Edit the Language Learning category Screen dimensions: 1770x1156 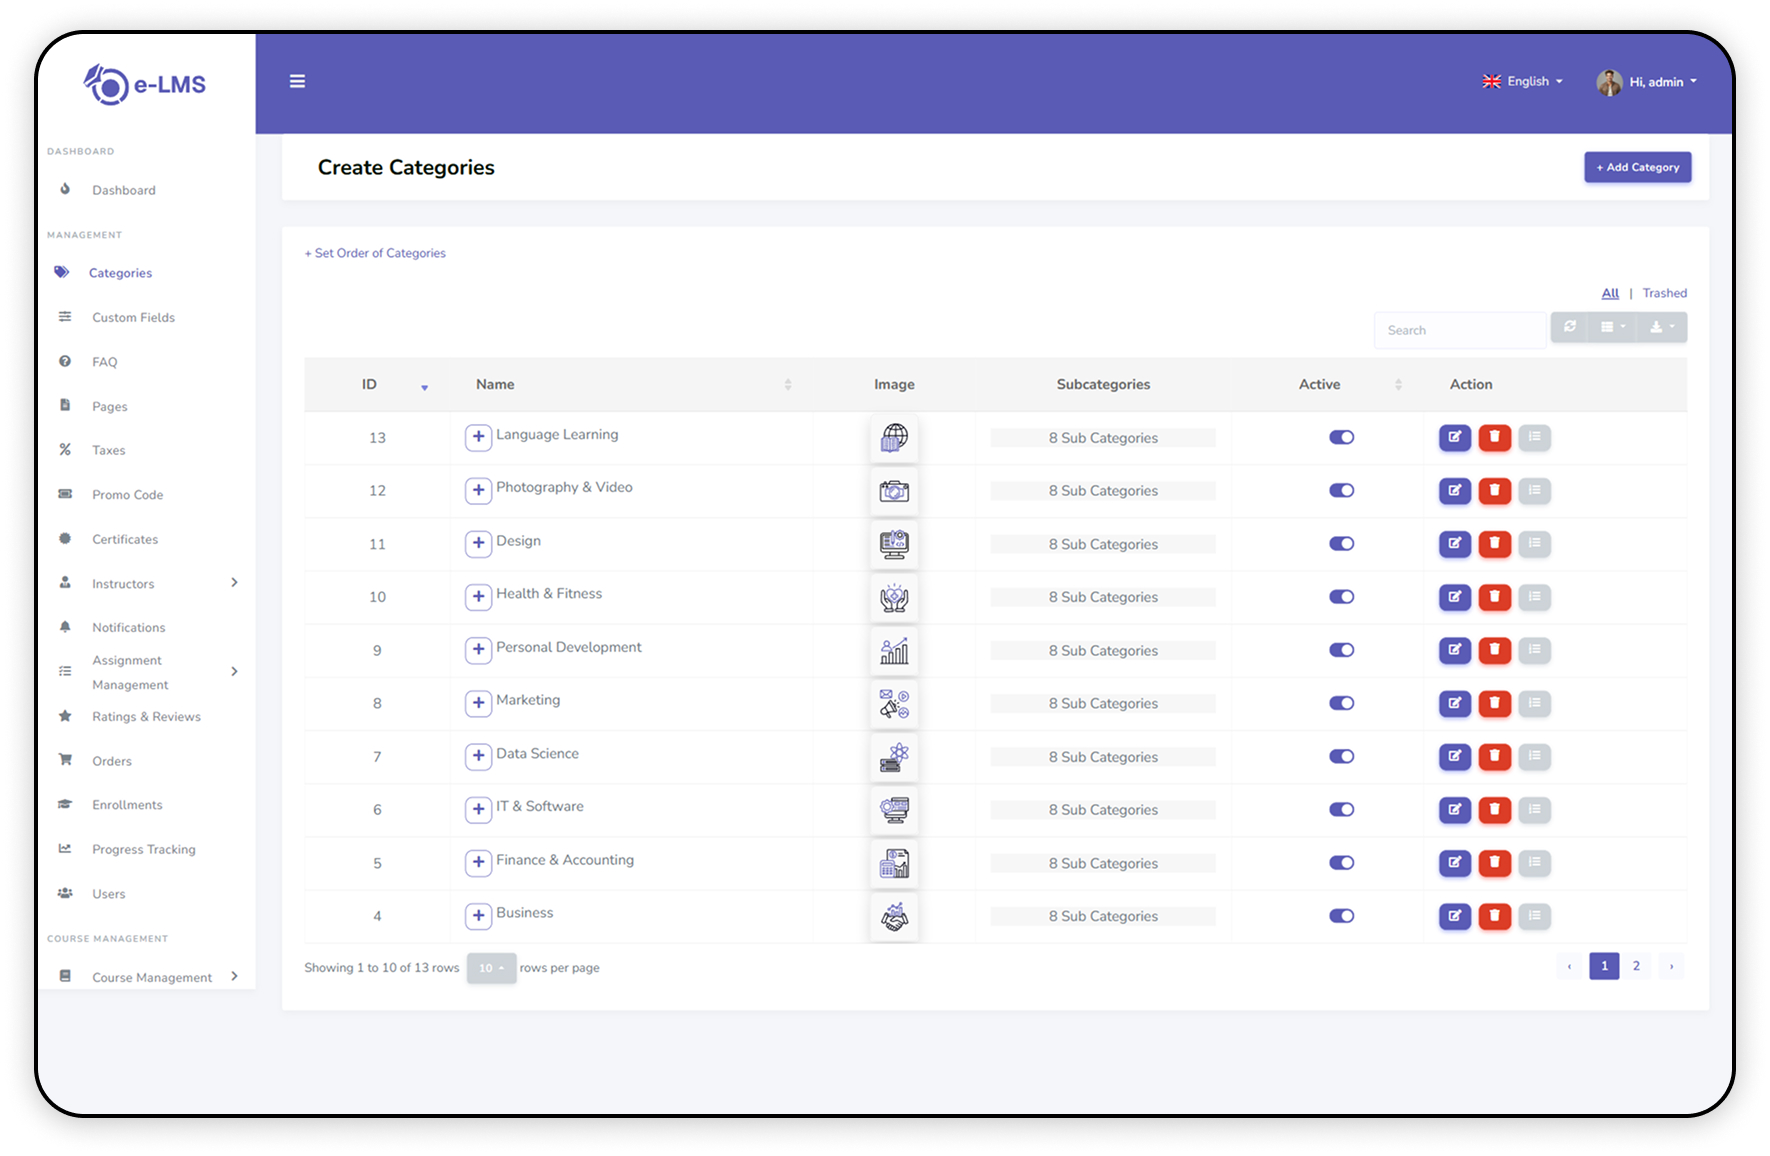(x=1454, y=437)
